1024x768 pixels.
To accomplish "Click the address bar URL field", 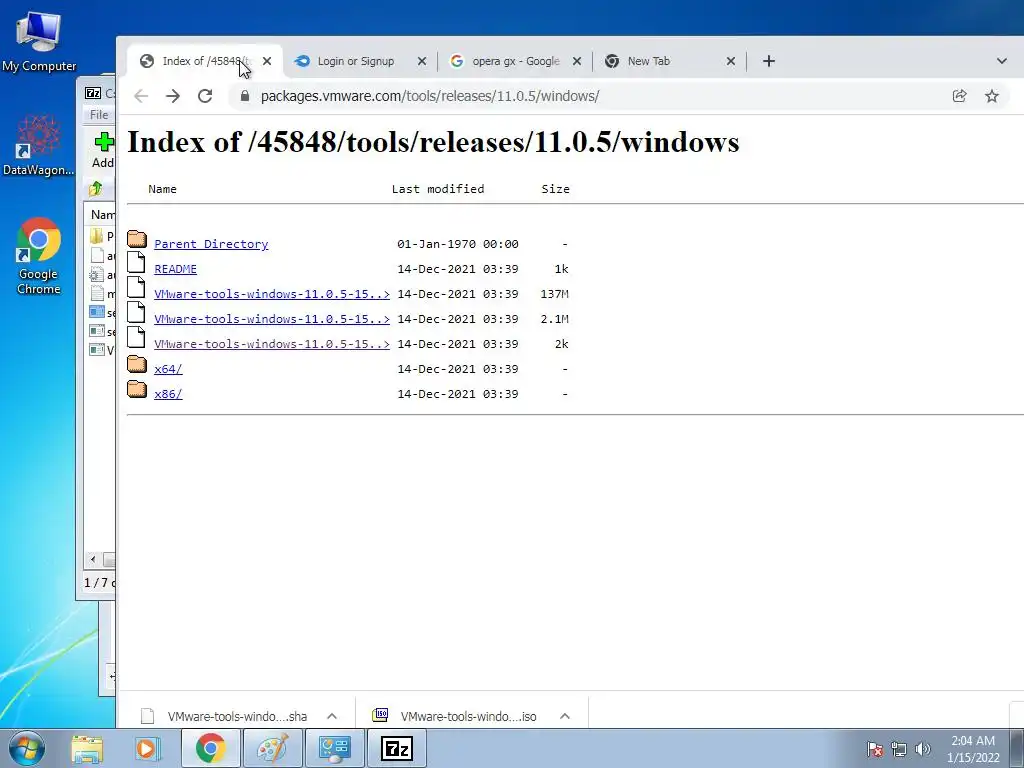I will (x=588, y=96).
